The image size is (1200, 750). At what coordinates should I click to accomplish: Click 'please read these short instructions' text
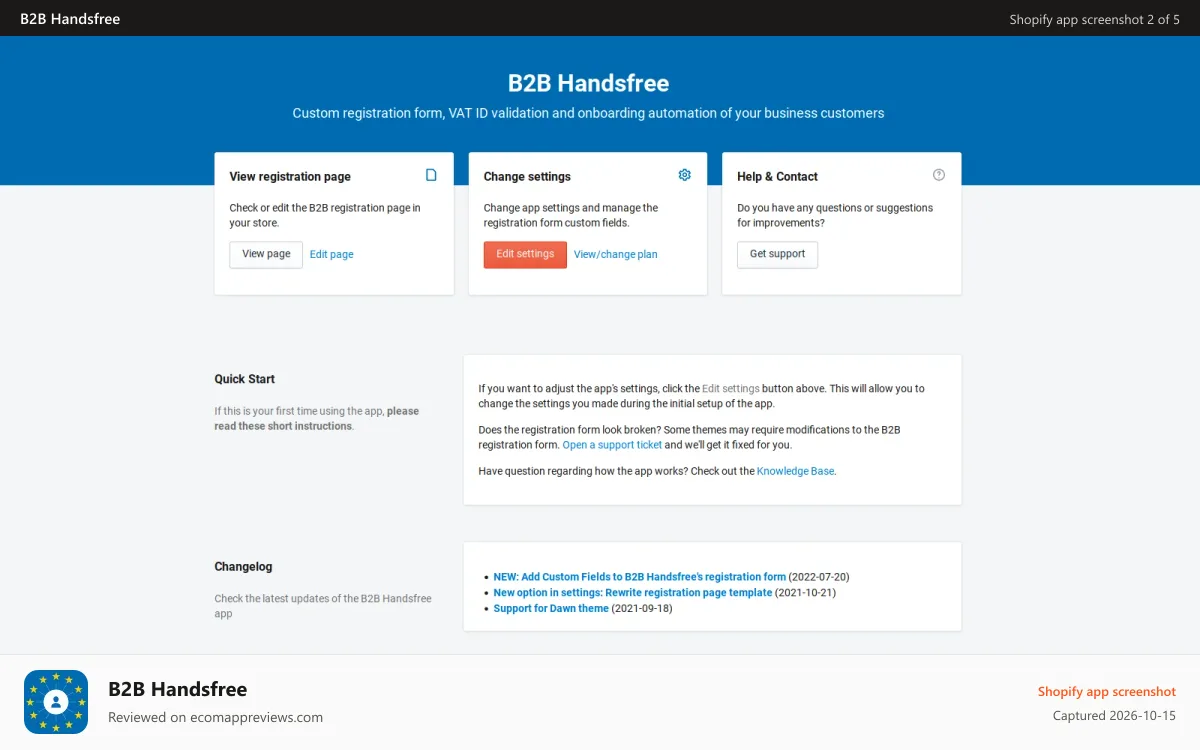click(316, 418)
